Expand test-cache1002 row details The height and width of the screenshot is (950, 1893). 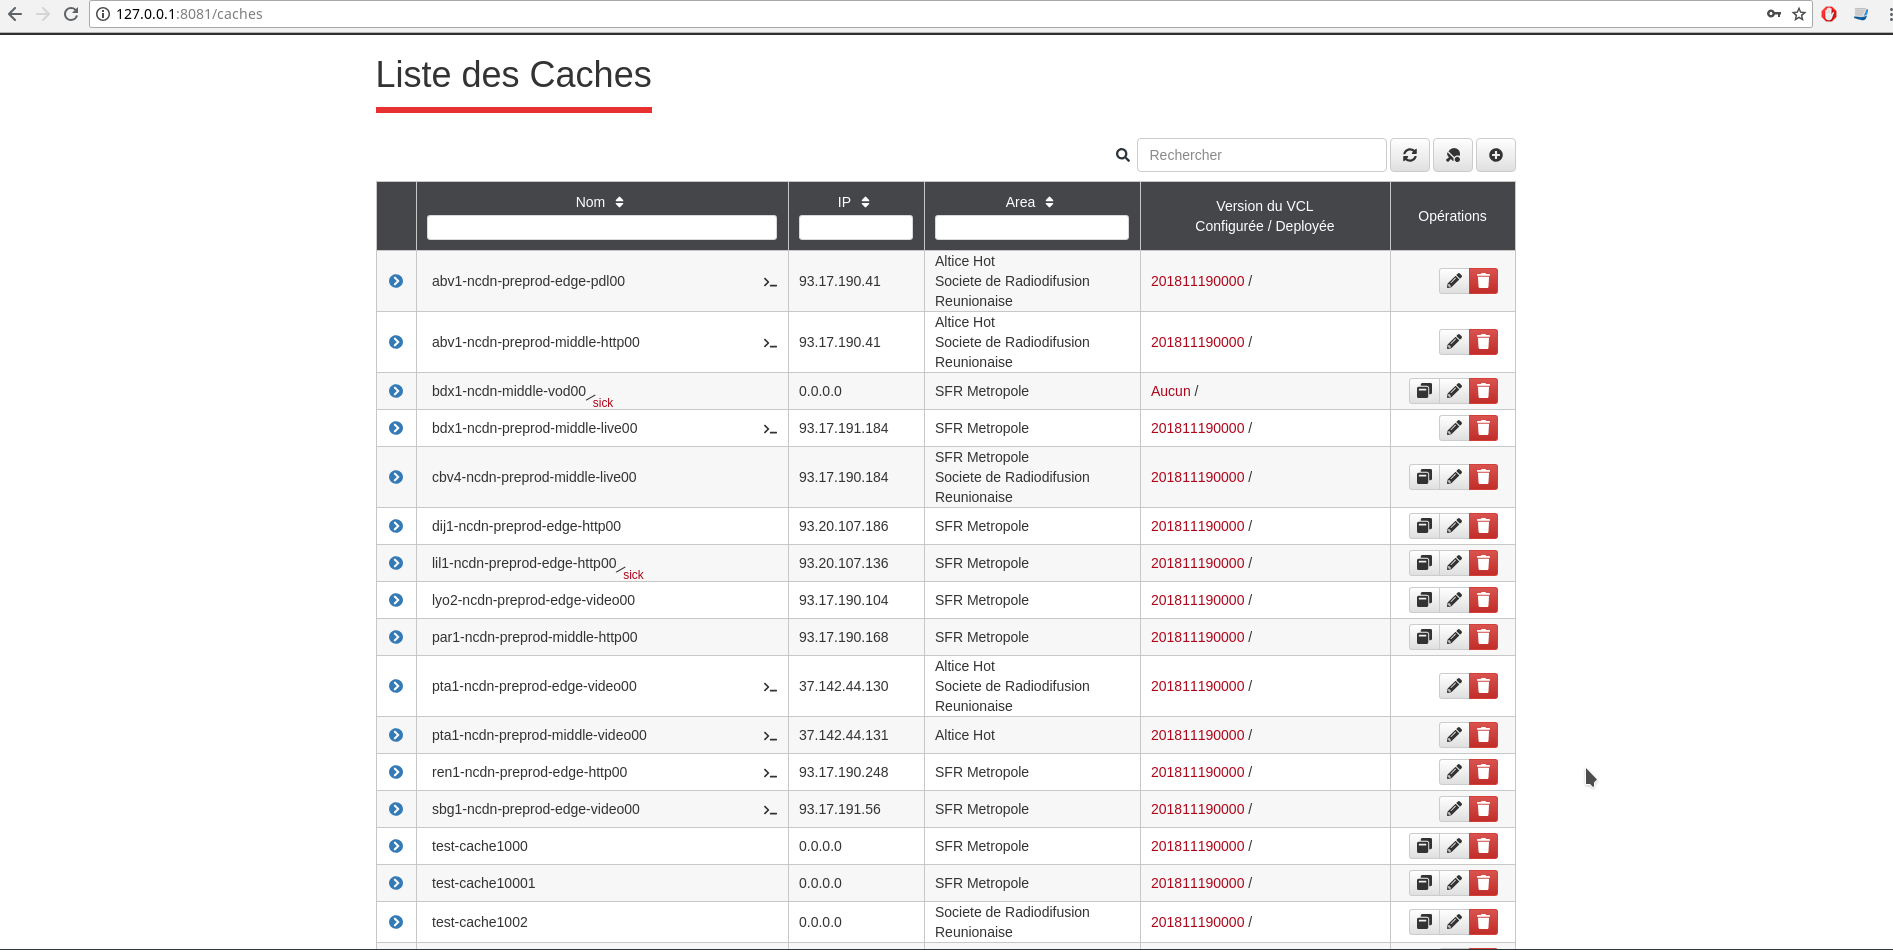tap(396, 922)
